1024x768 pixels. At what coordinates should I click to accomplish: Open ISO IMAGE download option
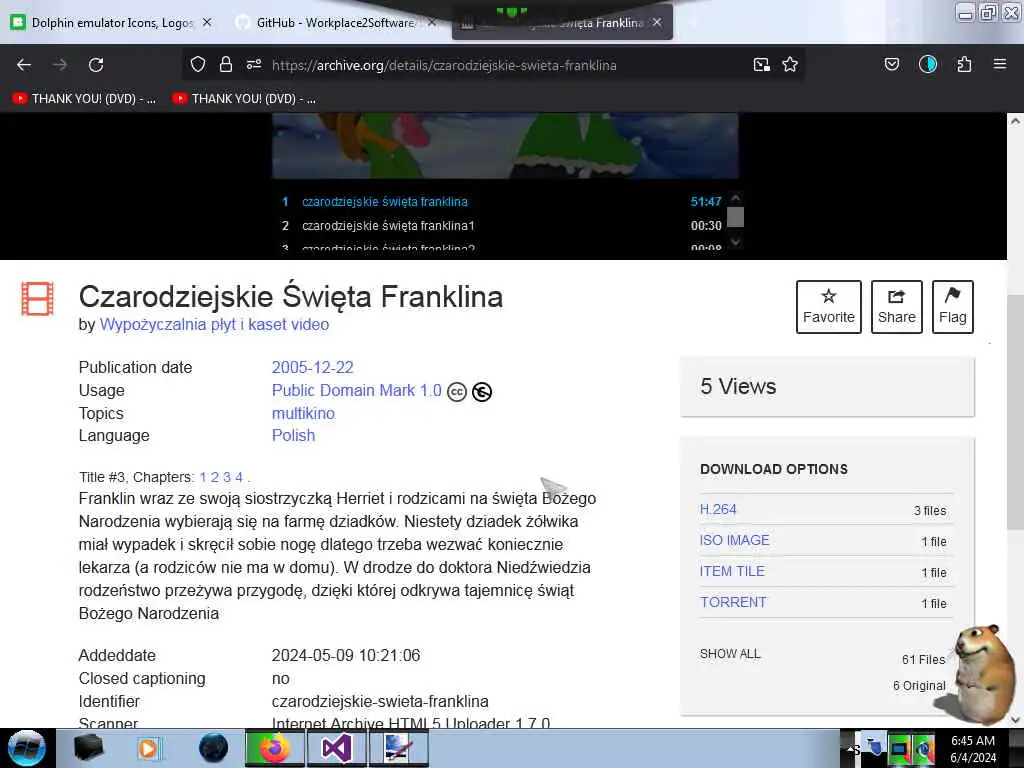click(x=735, y=540)
